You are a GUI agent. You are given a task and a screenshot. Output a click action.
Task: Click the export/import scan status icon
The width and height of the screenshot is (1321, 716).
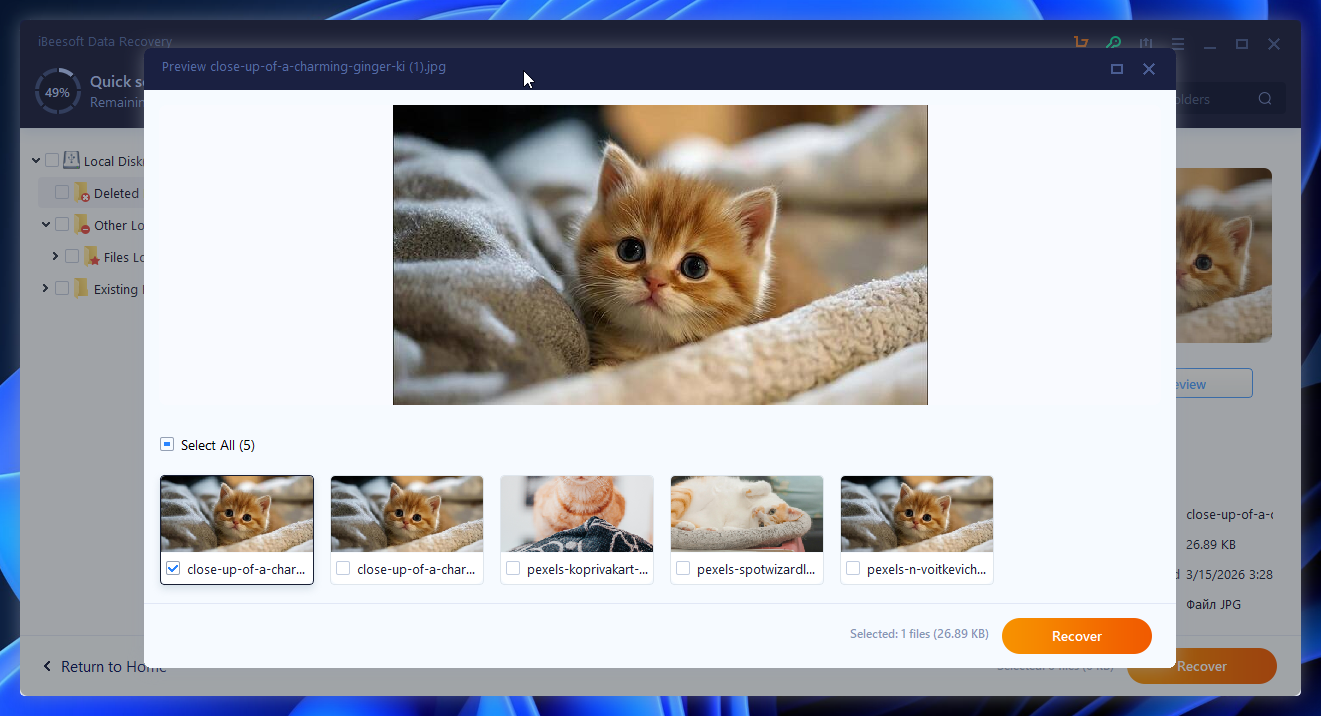click(x=1146, y=43)
